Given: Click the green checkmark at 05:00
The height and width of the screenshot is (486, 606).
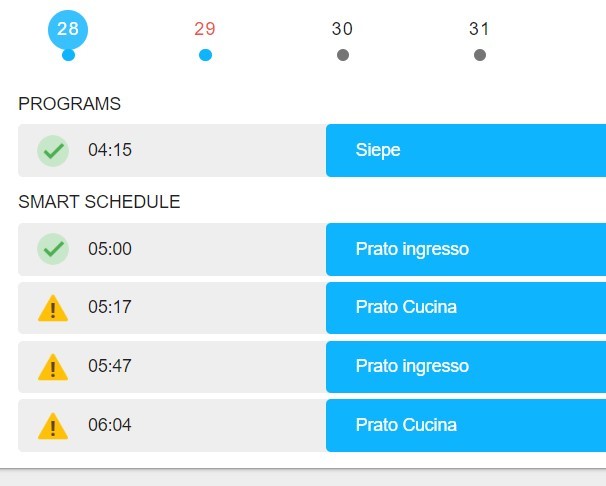Looking at the screenshot, I should pyautogui.click(x=53, y=249).
